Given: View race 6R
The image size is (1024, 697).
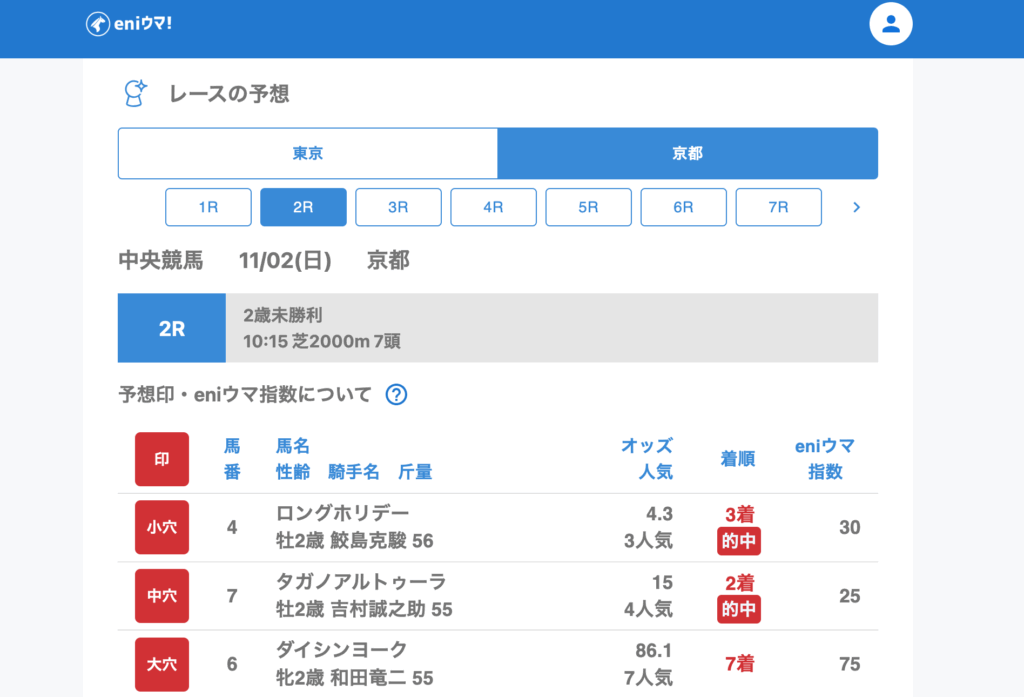Looking at the screenshot, I should (x=683, y=207).
